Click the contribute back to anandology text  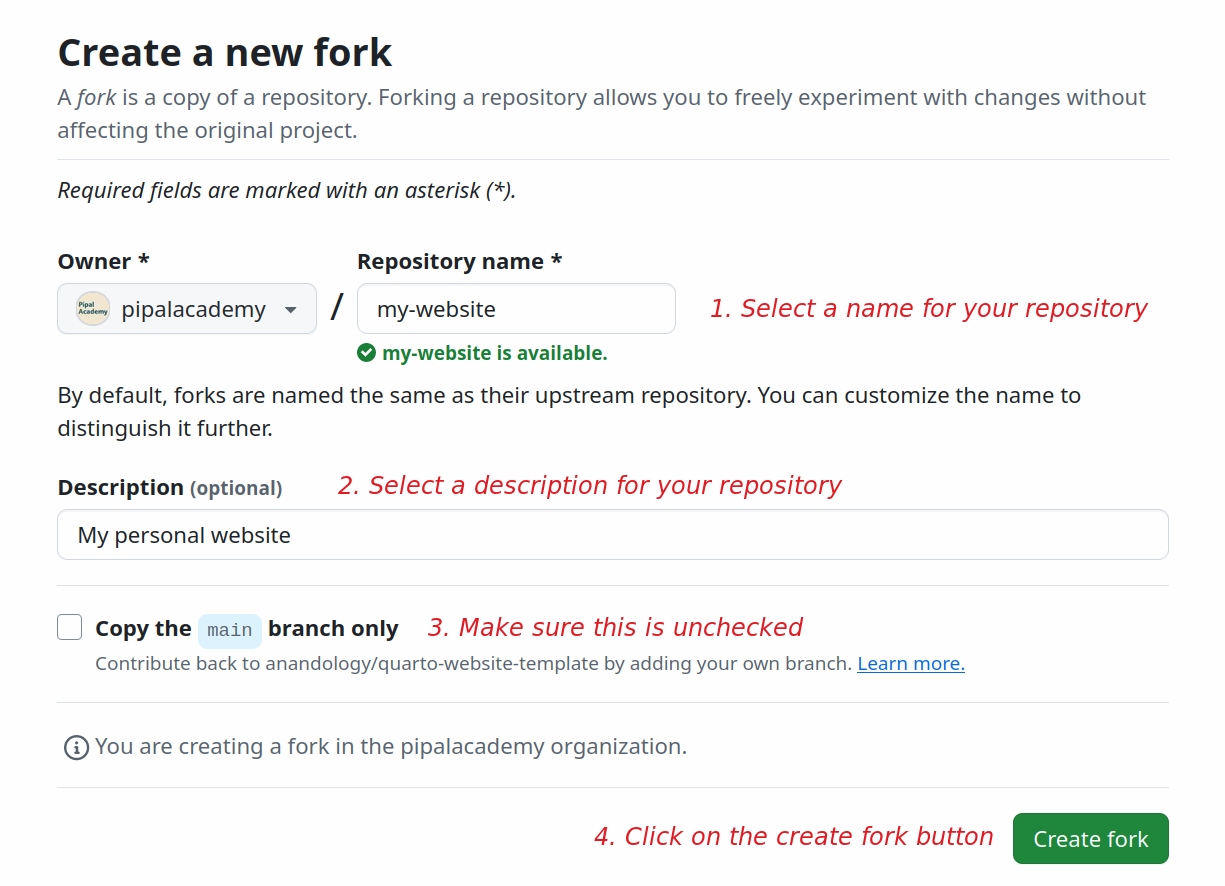[473, 663]
